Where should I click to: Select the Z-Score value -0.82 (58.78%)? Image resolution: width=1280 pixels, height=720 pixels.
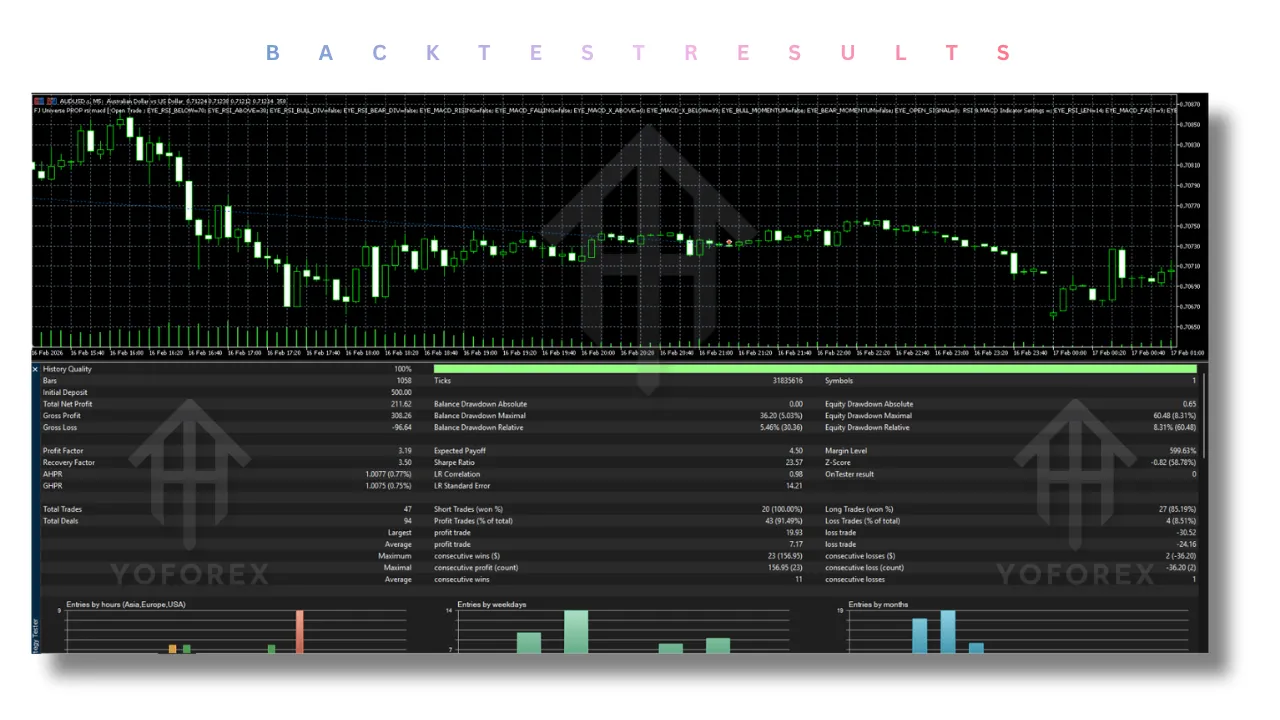tap(1174, 463)
